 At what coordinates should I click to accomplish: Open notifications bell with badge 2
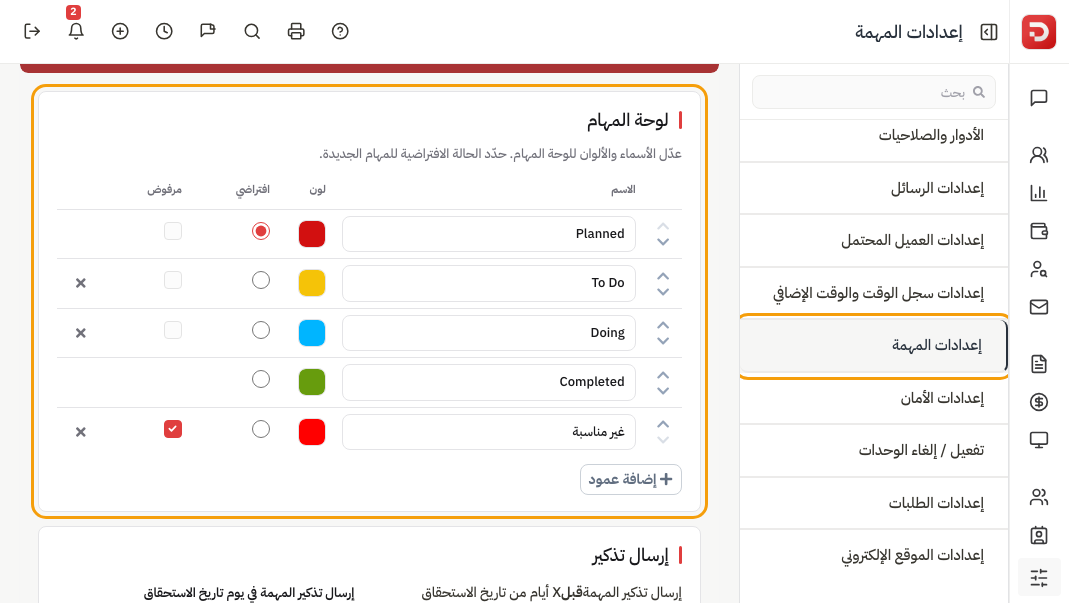pos(76,31)
